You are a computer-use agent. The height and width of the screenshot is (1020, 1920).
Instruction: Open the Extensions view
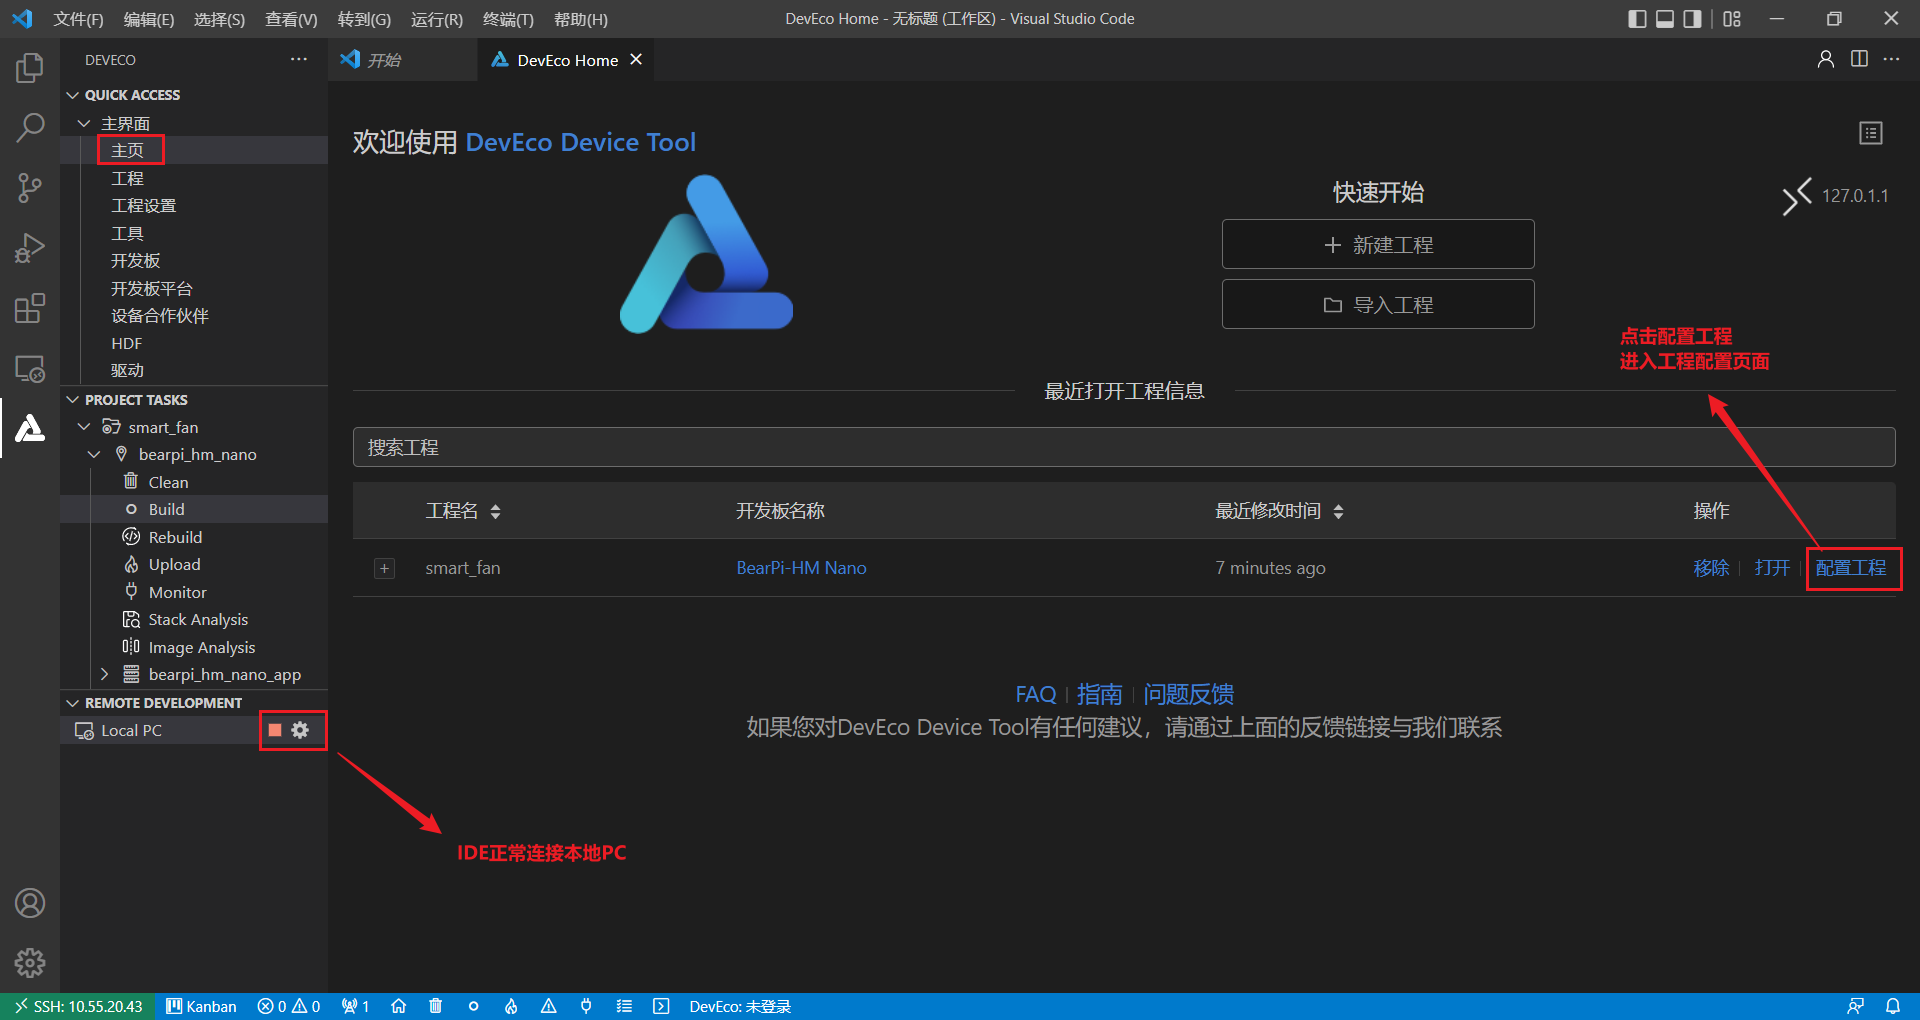pos(30,308)
